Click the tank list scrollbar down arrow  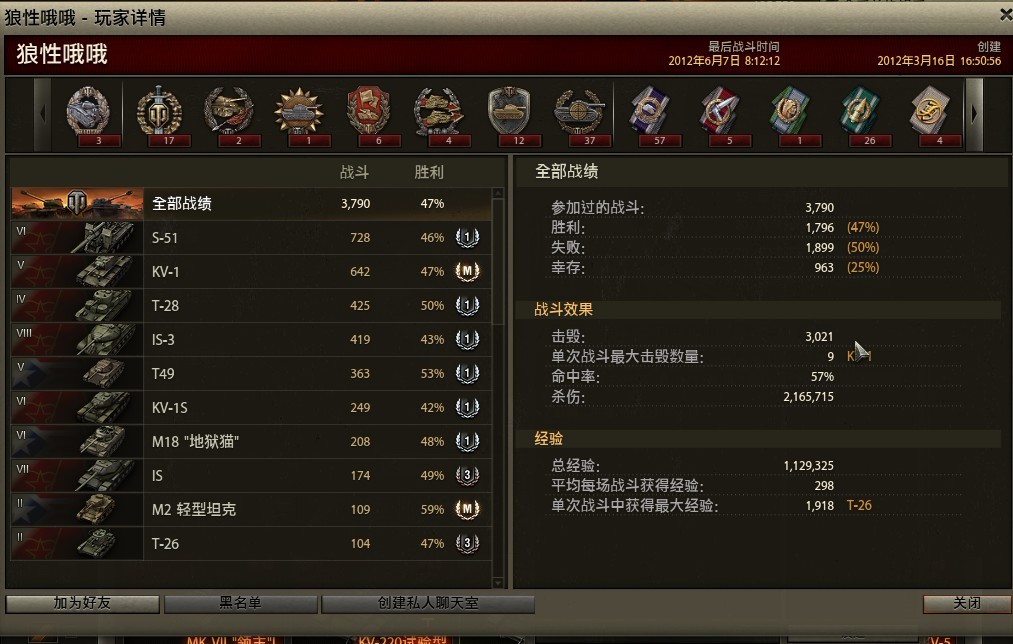click(x=497, y=583)
